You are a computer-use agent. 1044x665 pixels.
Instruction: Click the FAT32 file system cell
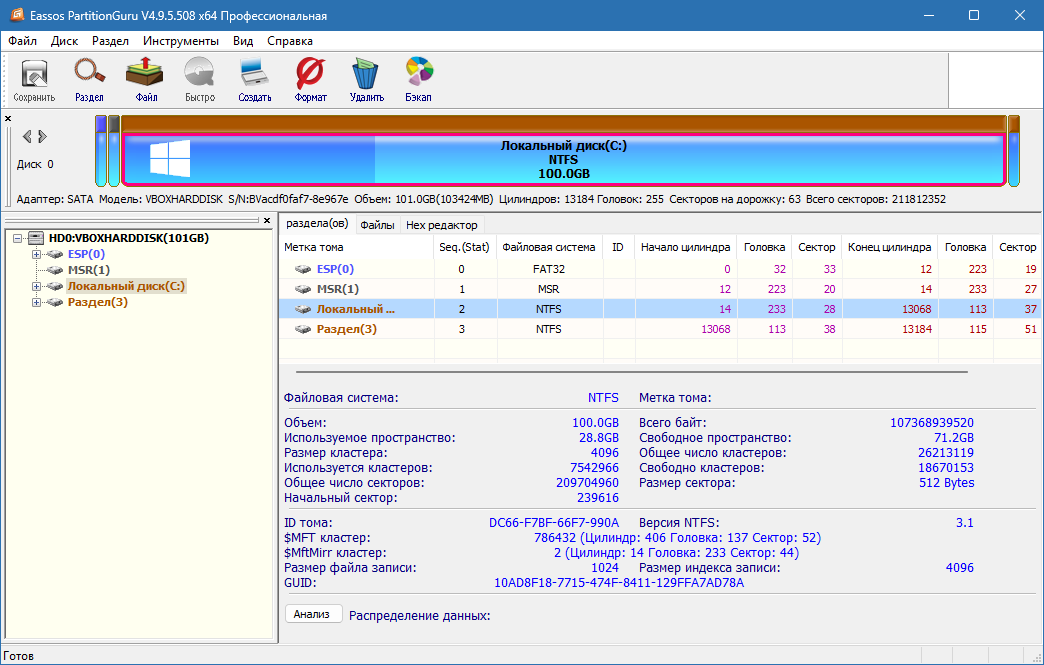pos(549,269)
